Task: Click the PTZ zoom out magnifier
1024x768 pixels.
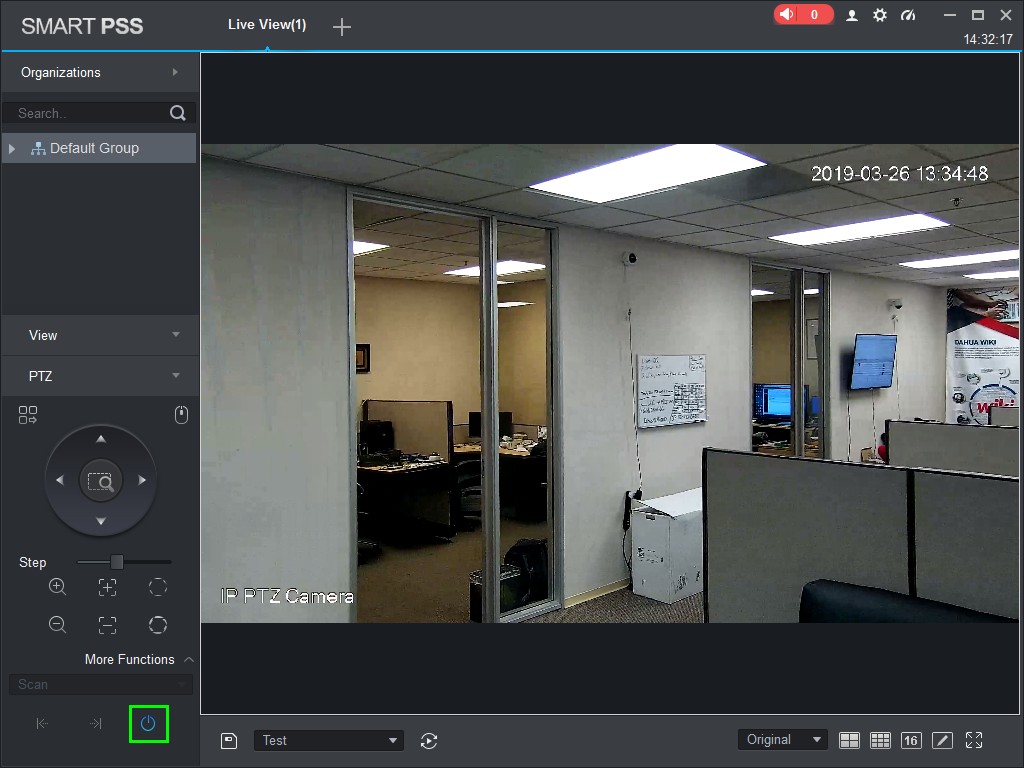Action: [x=57, y=625]
